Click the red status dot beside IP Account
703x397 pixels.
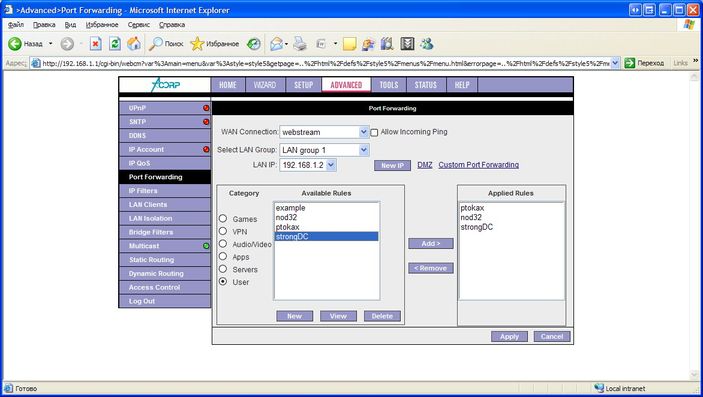pyautogui.click(x=206, y=149)
